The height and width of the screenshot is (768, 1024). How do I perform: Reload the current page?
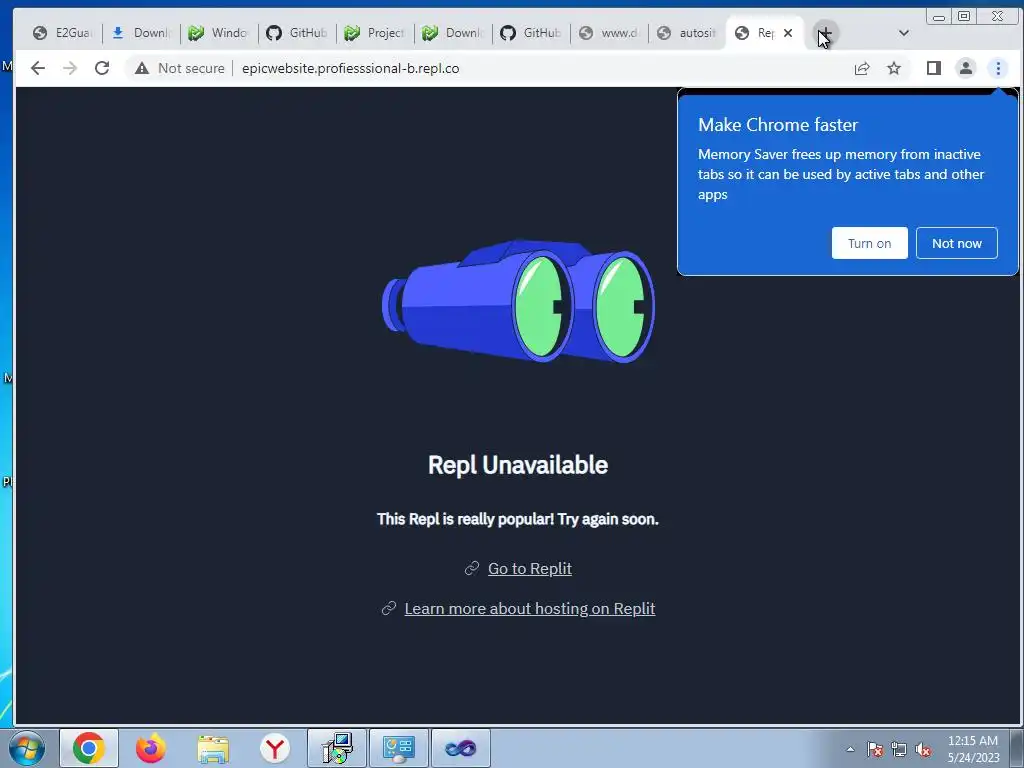[x=102, y=68]
